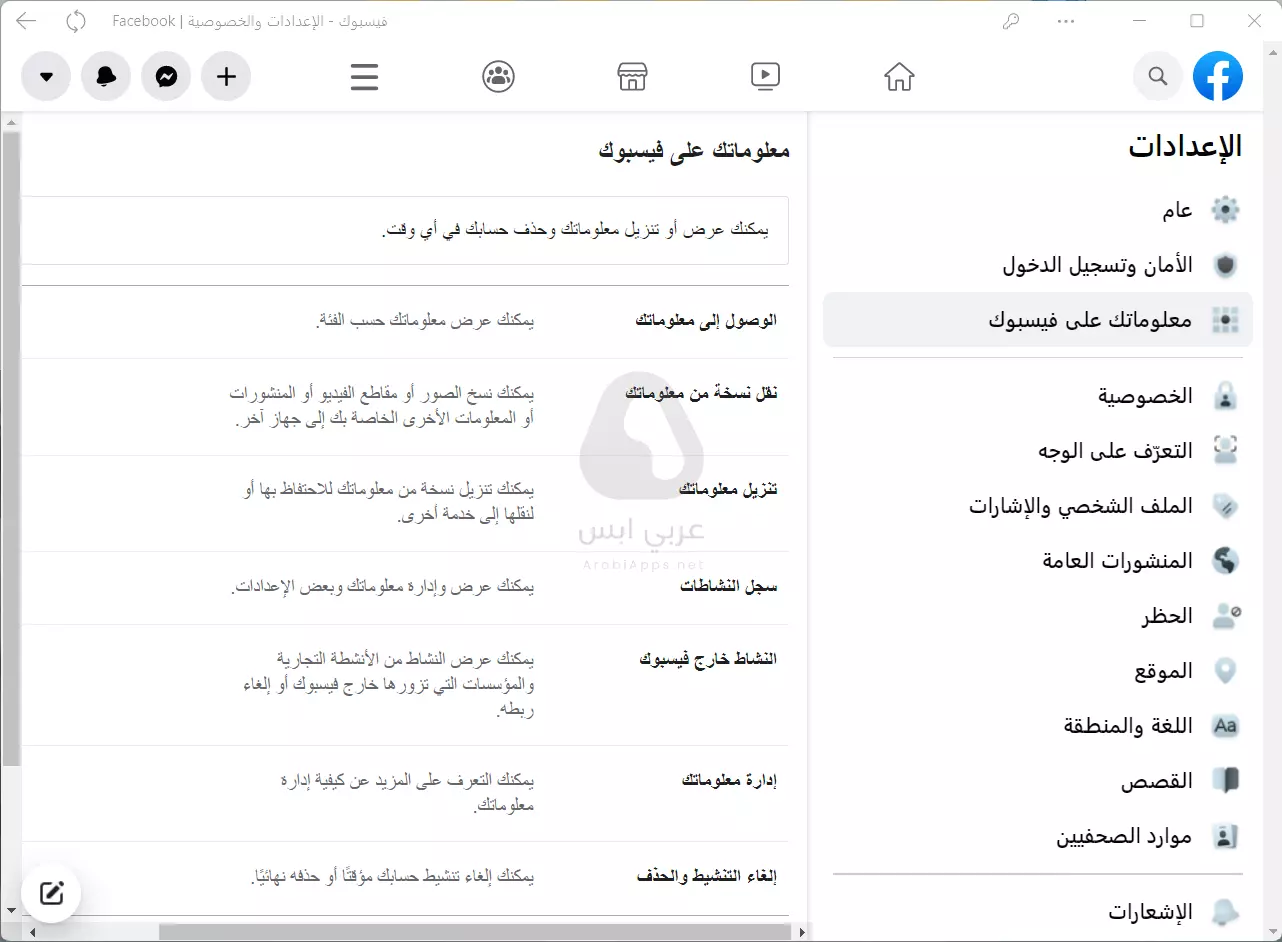Open the hamburger menu icon
The image size is (1282, 942).
tap(364, 76)
